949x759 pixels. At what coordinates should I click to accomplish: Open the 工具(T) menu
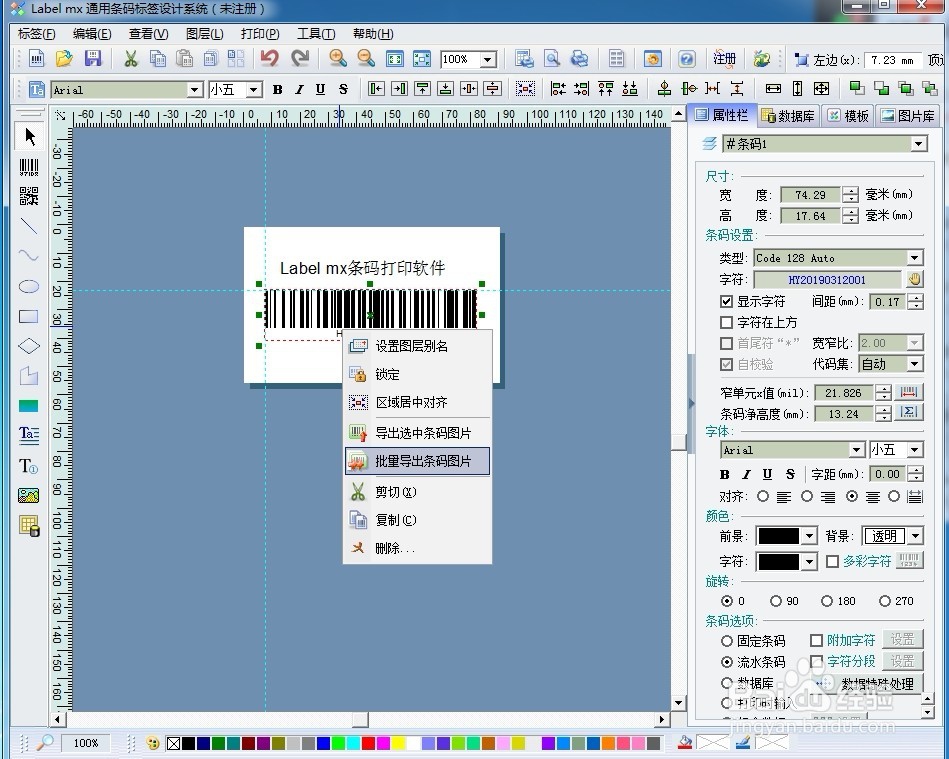point(316,34)
